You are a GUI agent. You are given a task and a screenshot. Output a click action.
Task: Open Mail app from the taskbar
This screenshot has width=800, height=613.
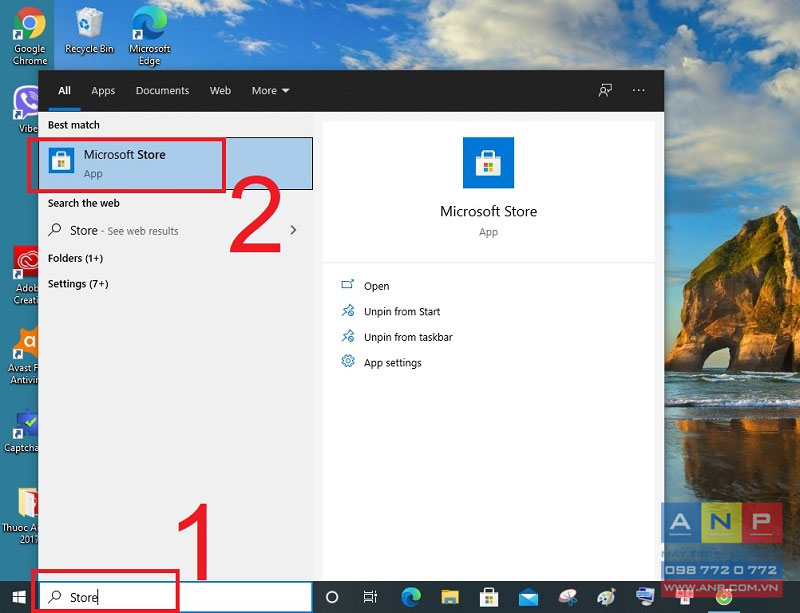(x=529, y=597)
